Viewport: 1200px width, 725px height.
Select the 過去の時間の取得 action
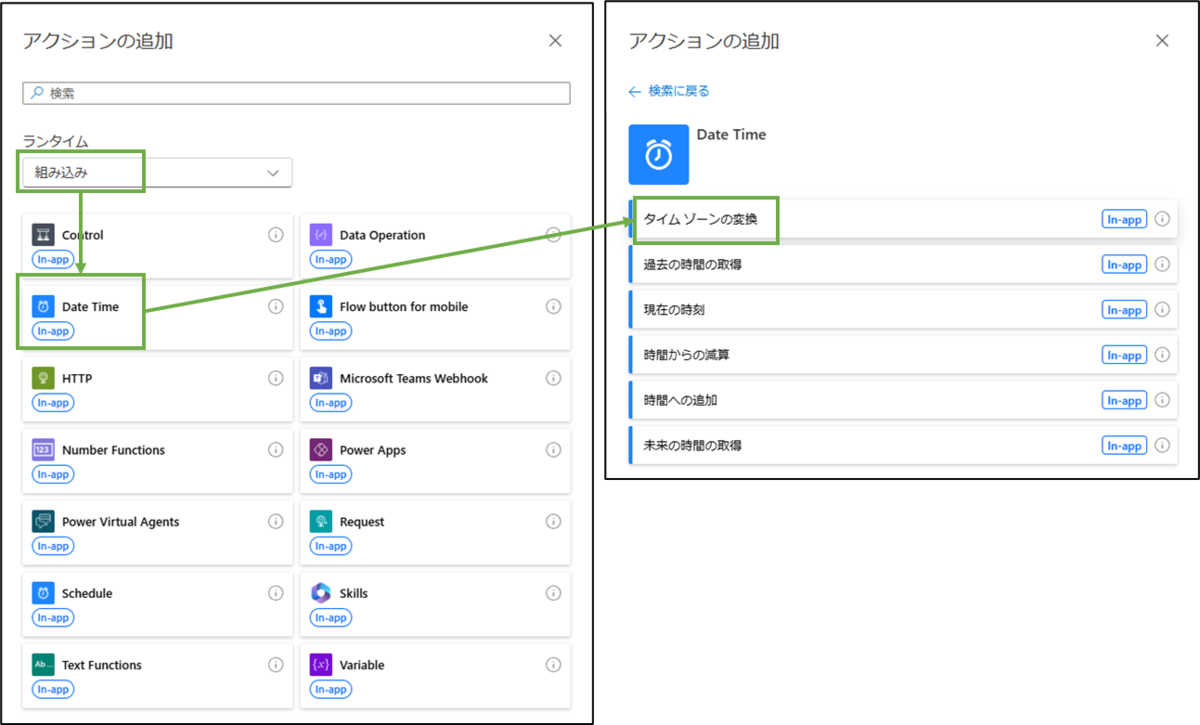point(903,265)
